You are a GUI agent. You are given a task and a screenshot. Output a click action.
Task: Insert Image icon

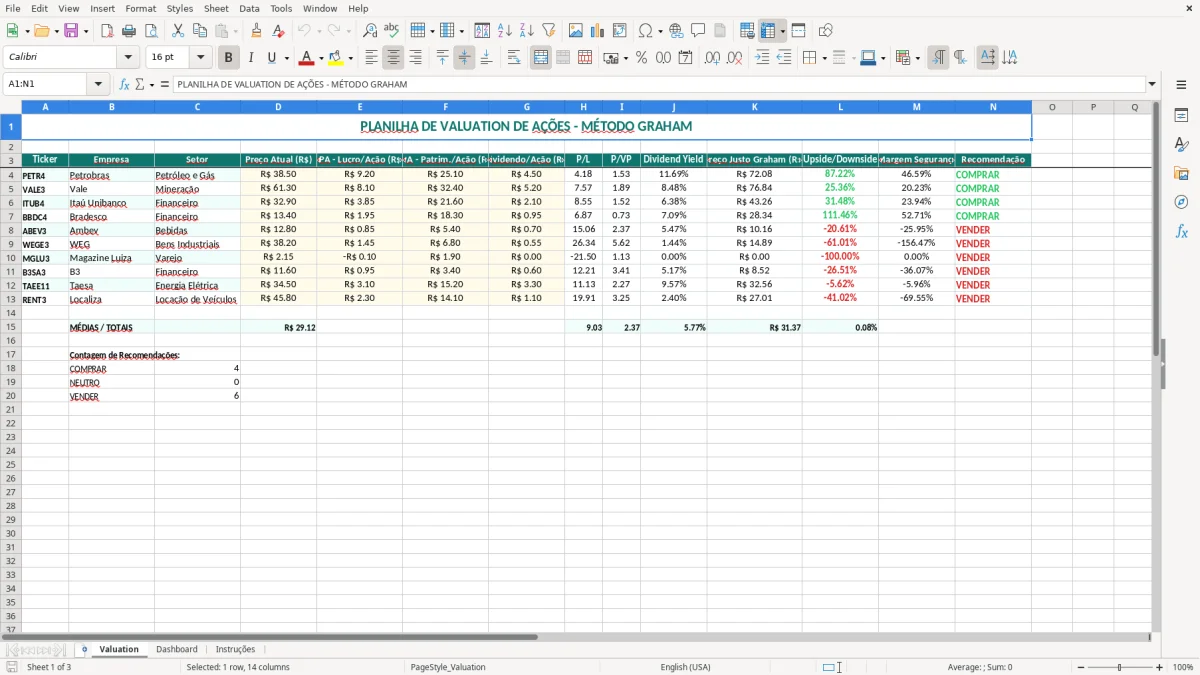click(576, 31)
